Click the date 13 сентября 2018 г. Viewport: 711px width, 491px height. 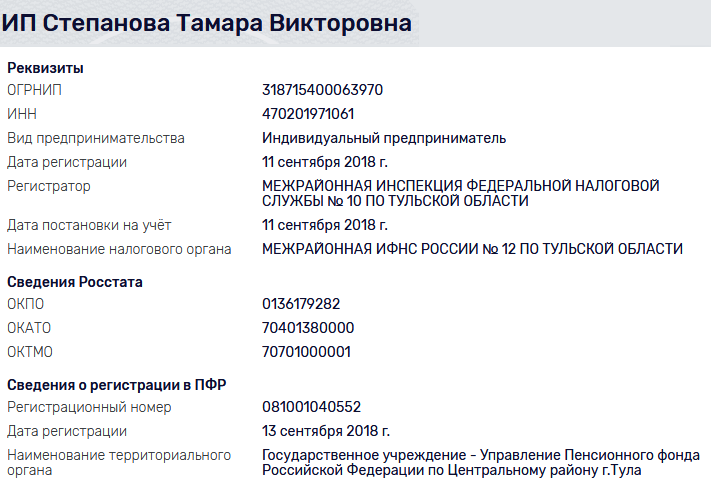[326, 431]
